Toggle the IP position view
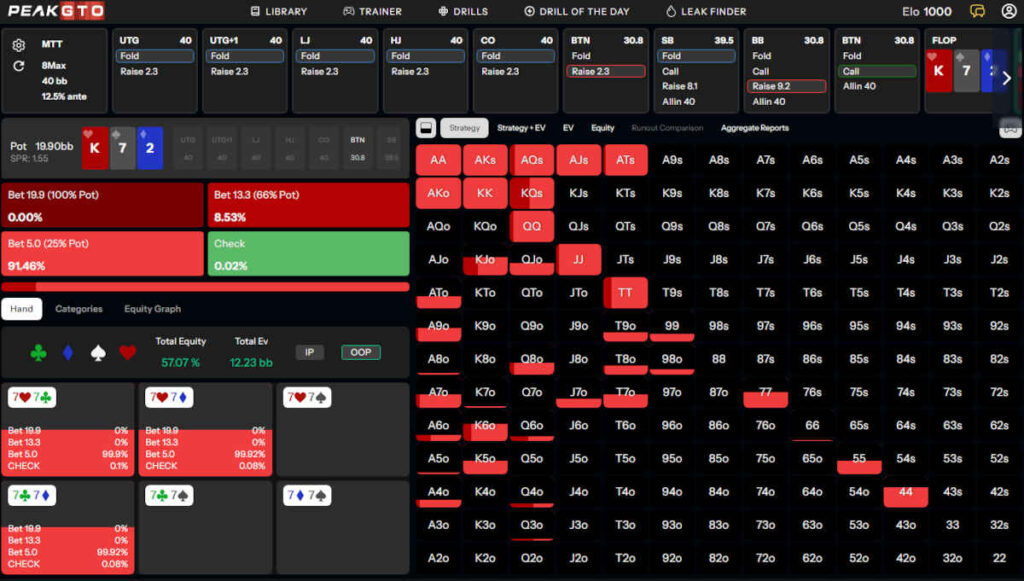This screenshot has width=1024, height=581. pos(309,352)
